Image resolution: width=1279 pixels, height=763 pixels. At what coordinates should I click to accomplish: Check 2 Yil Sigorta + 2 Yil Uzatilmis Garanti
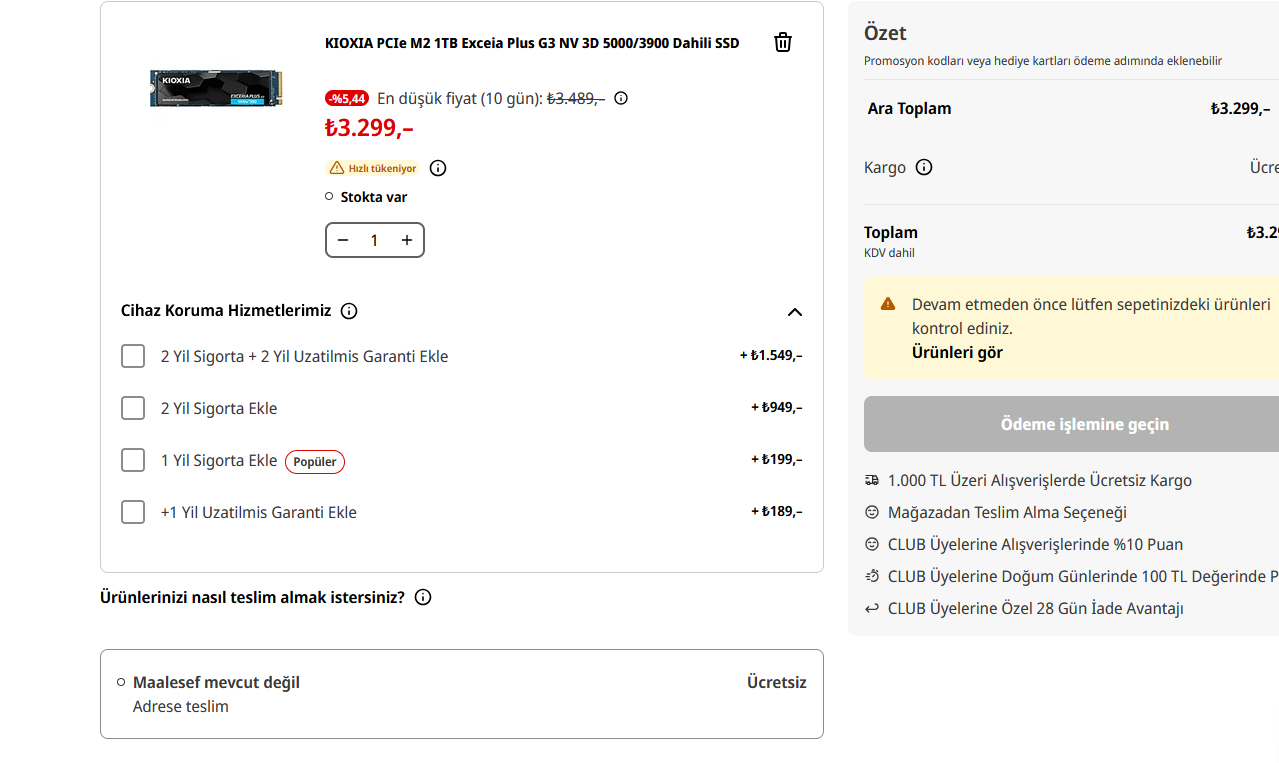[x=133, y=356]
